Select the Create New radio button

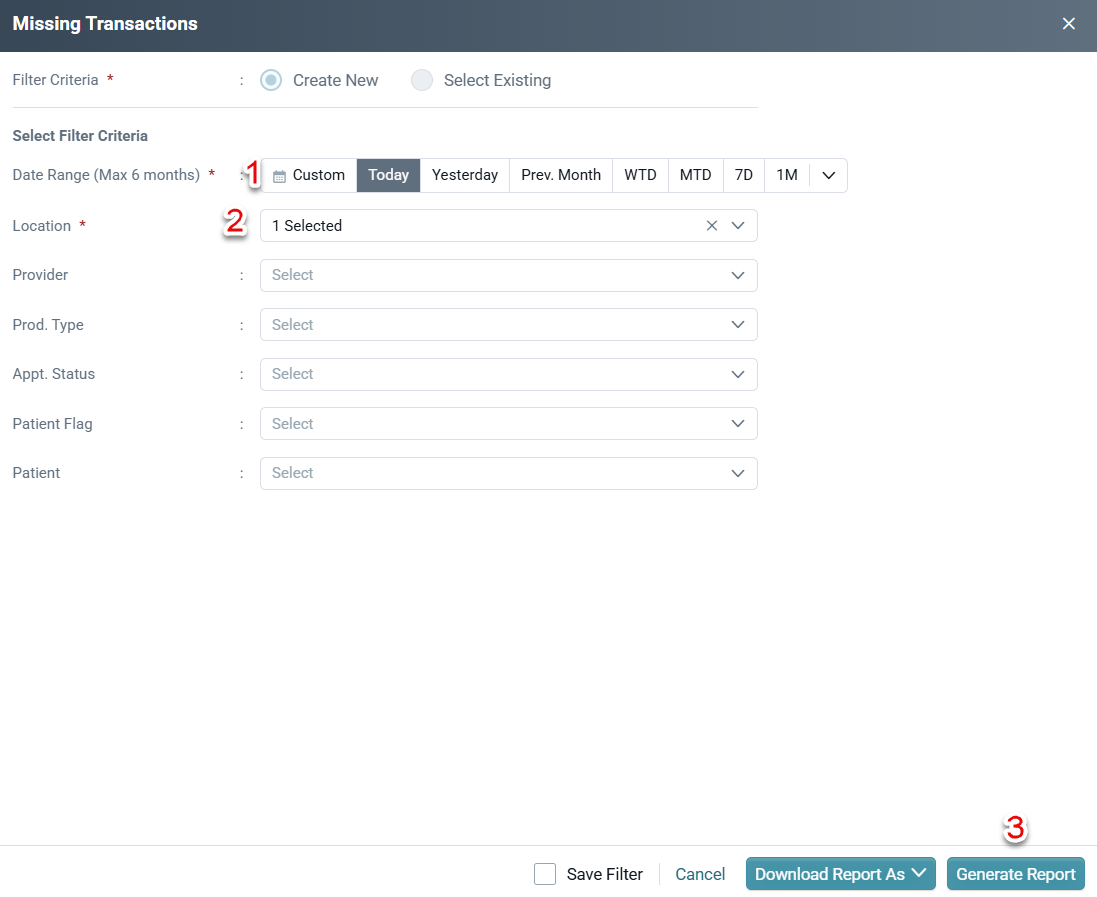(x=271, y=80)
